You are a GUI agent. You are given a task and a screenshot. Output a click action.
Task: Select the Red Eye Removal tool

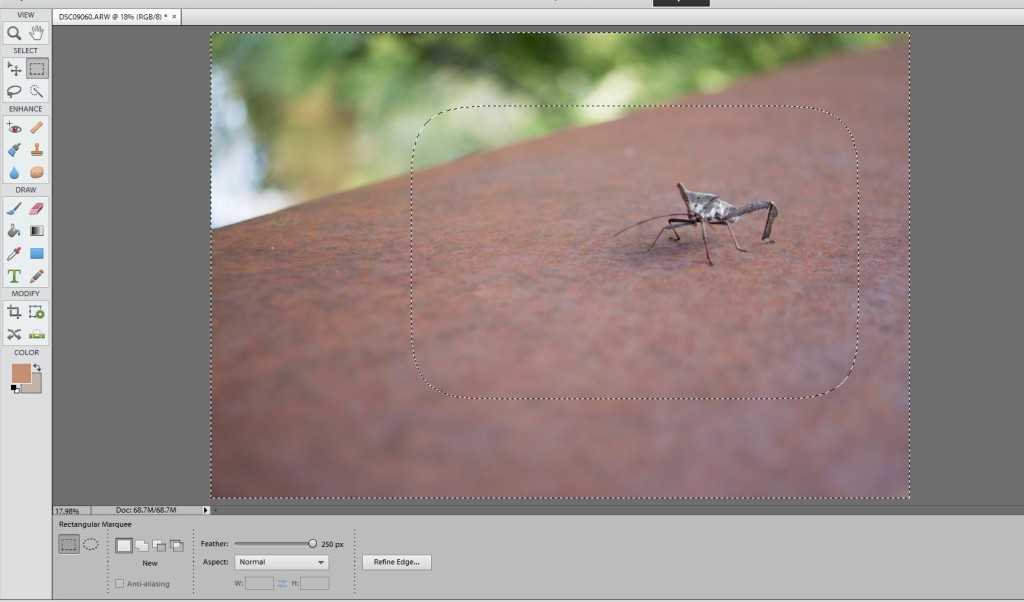click(x=14, y=128)
